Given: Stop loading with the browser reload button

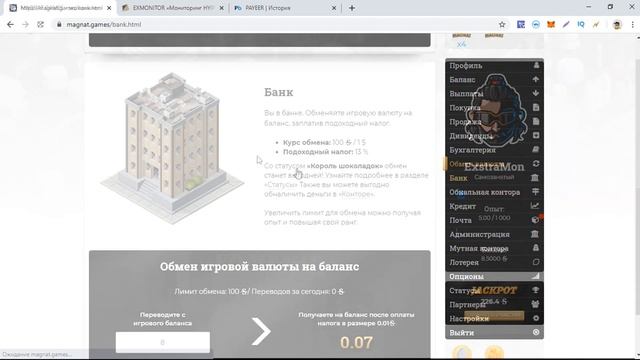Looking at the screenshot, I should pyautogui.click(x=40, y=24).
